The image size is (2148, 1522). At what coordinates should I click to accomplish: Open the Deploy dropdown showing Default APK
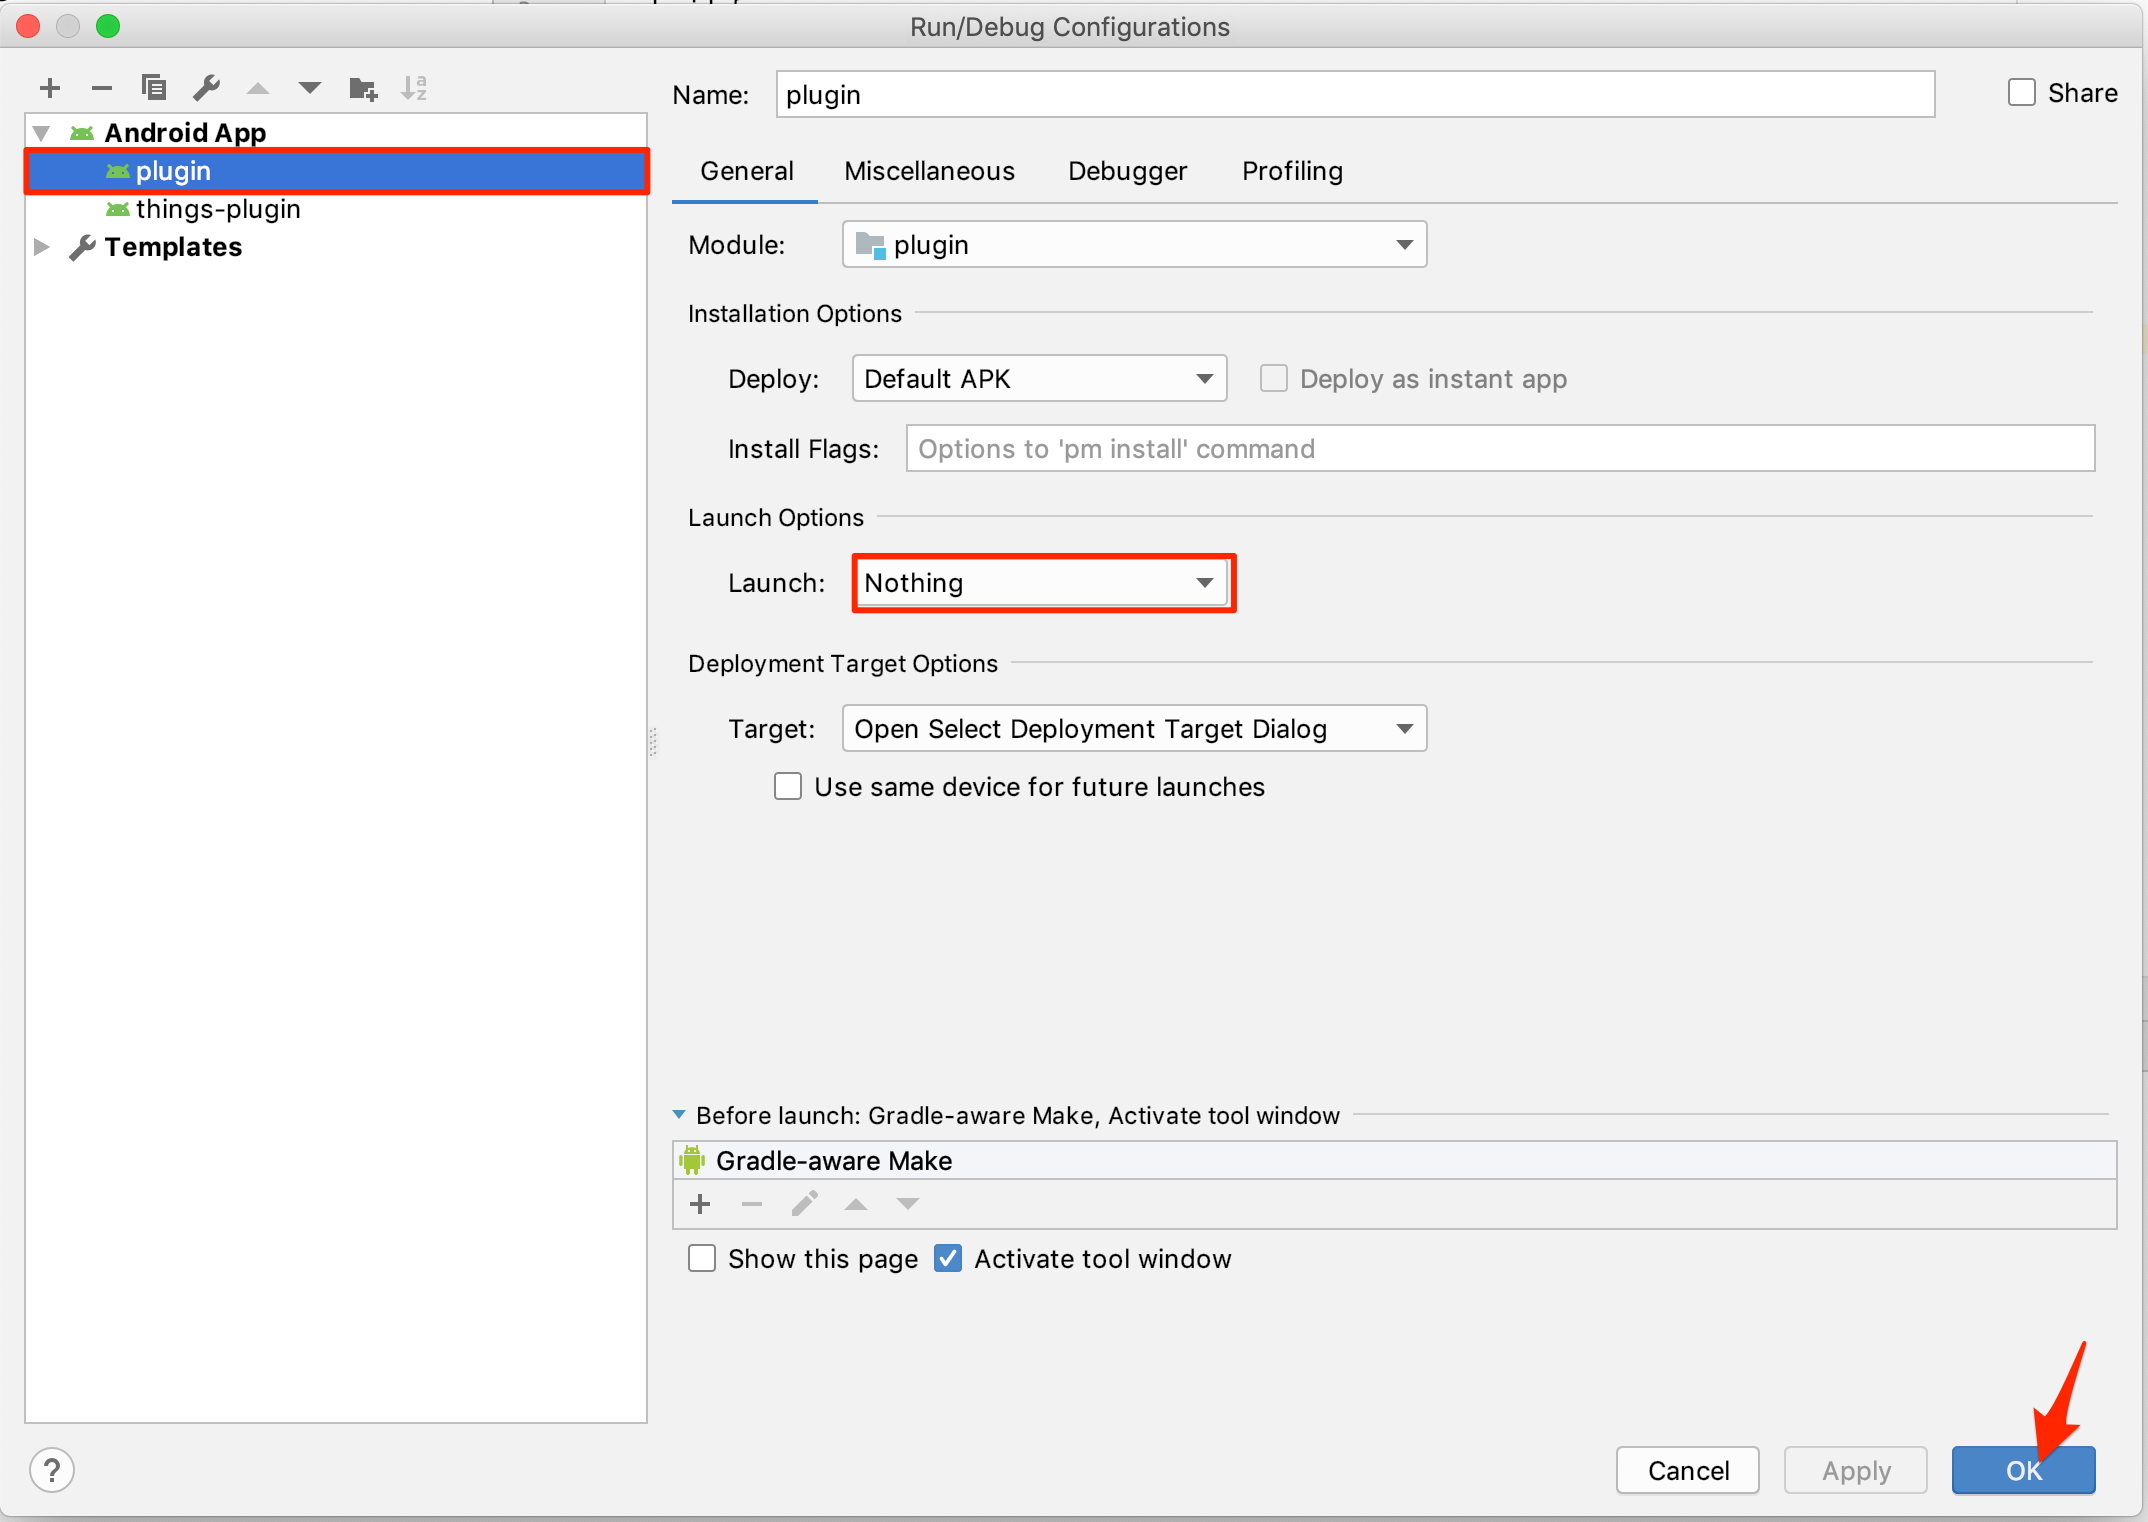(1038, 379)
